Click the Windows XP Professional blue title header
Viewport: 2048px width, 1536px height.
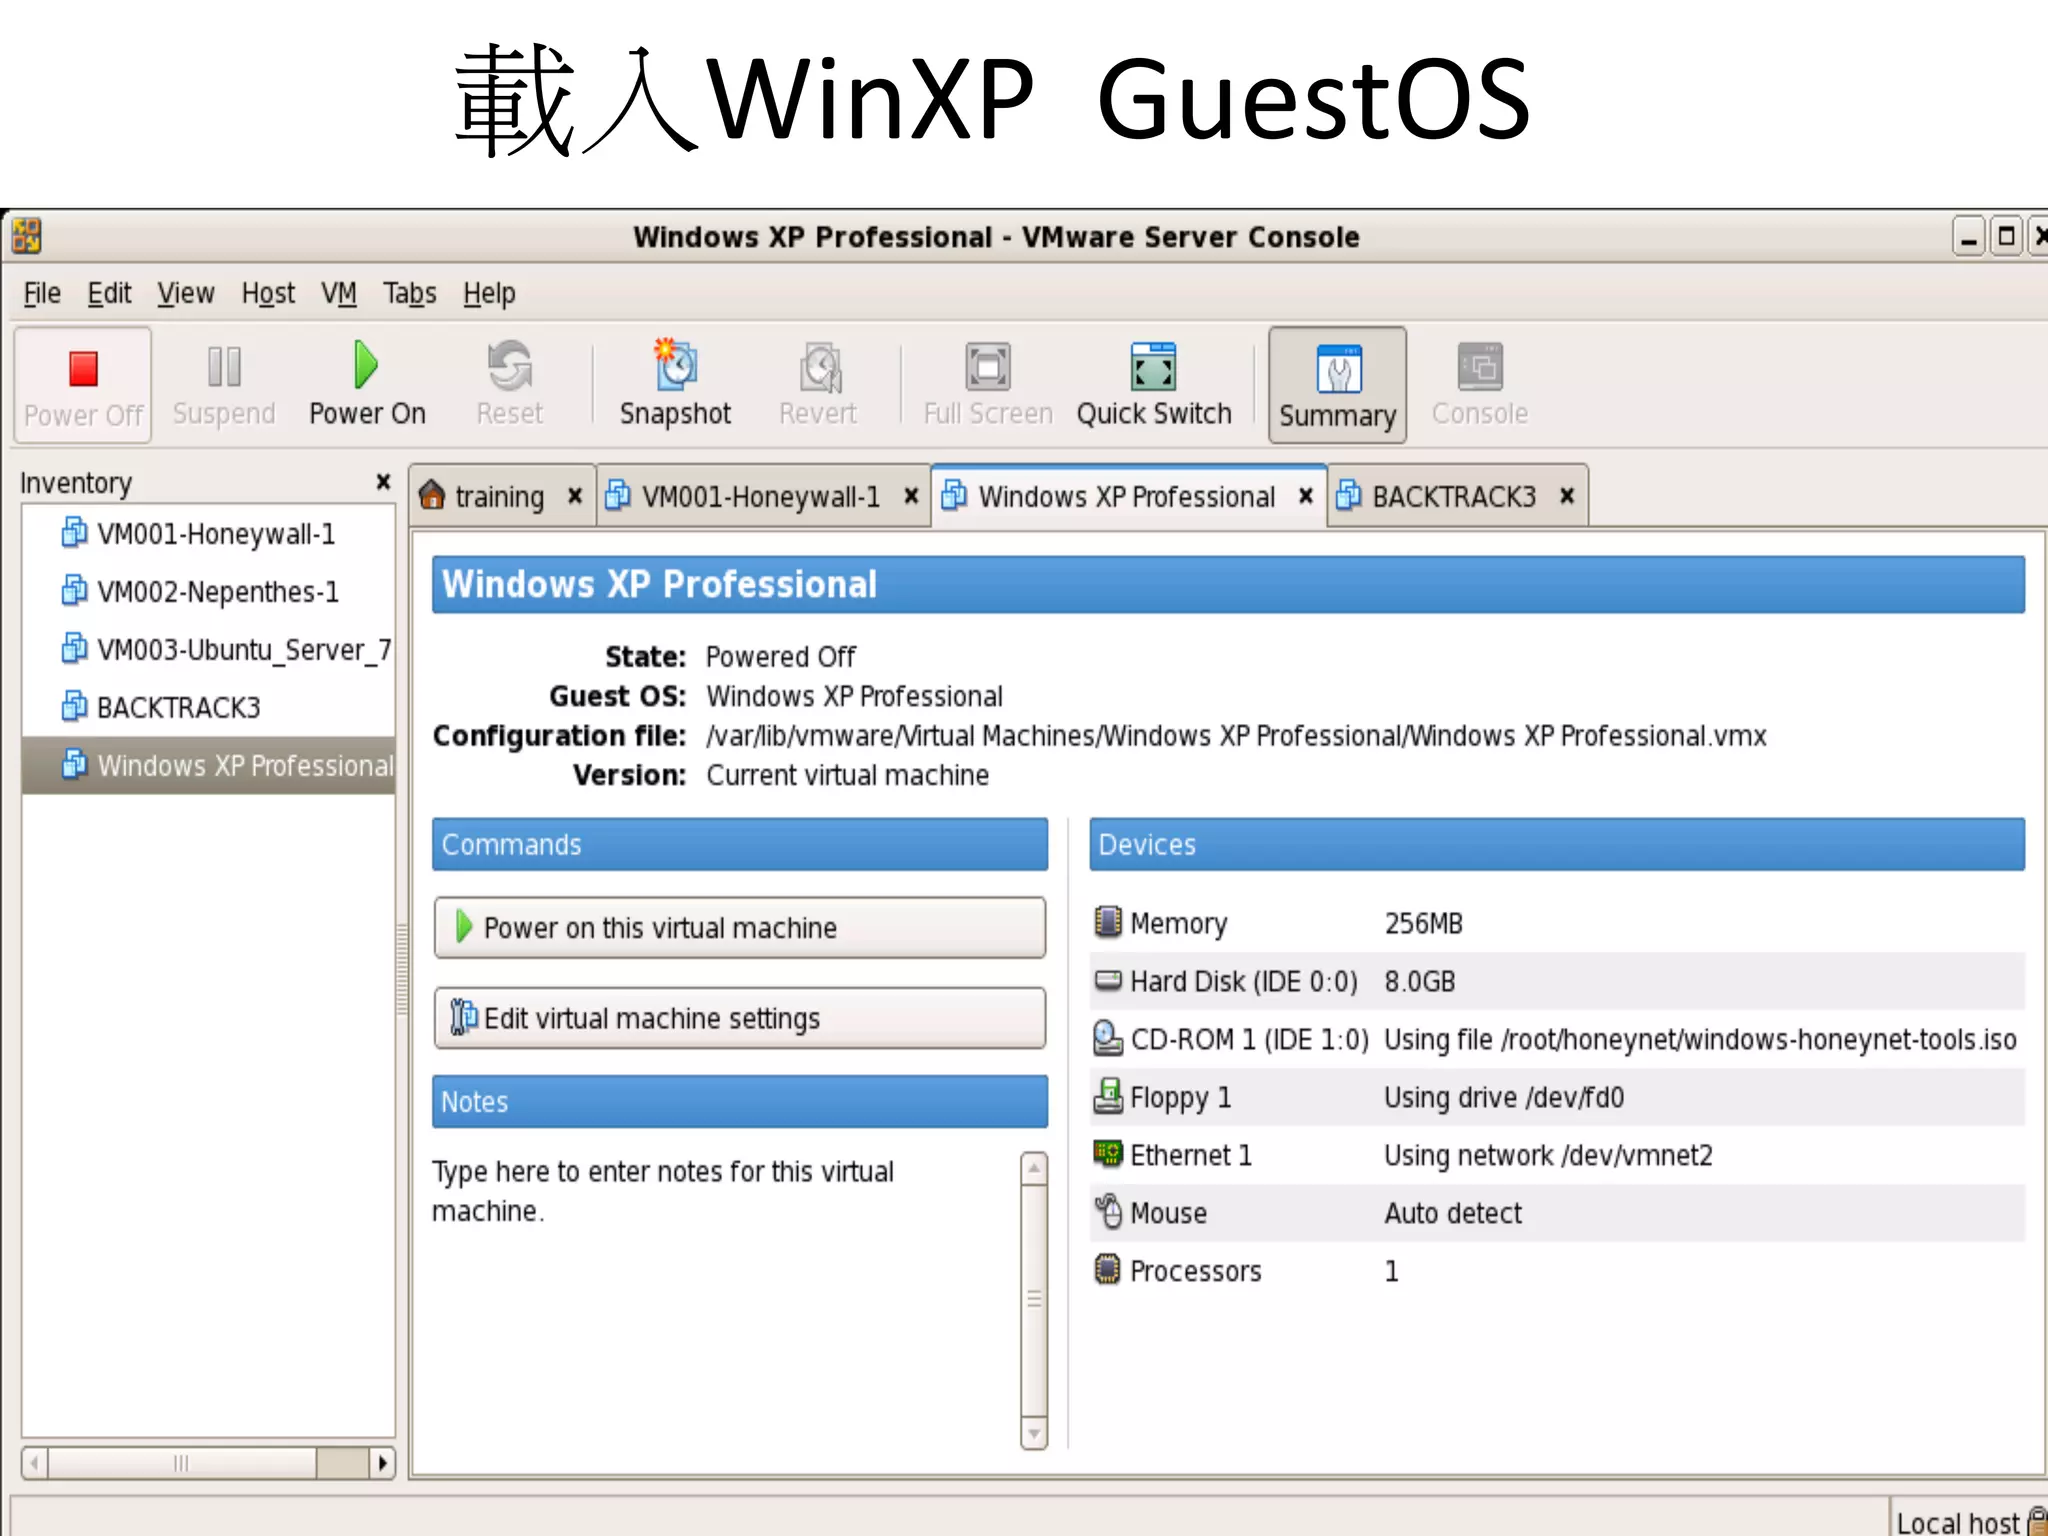[x=1228, y=584]
